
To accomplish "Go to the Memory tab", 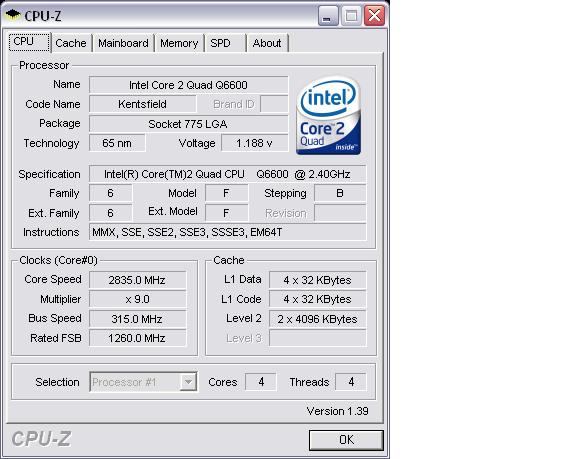I will click(x=179, y=43).
